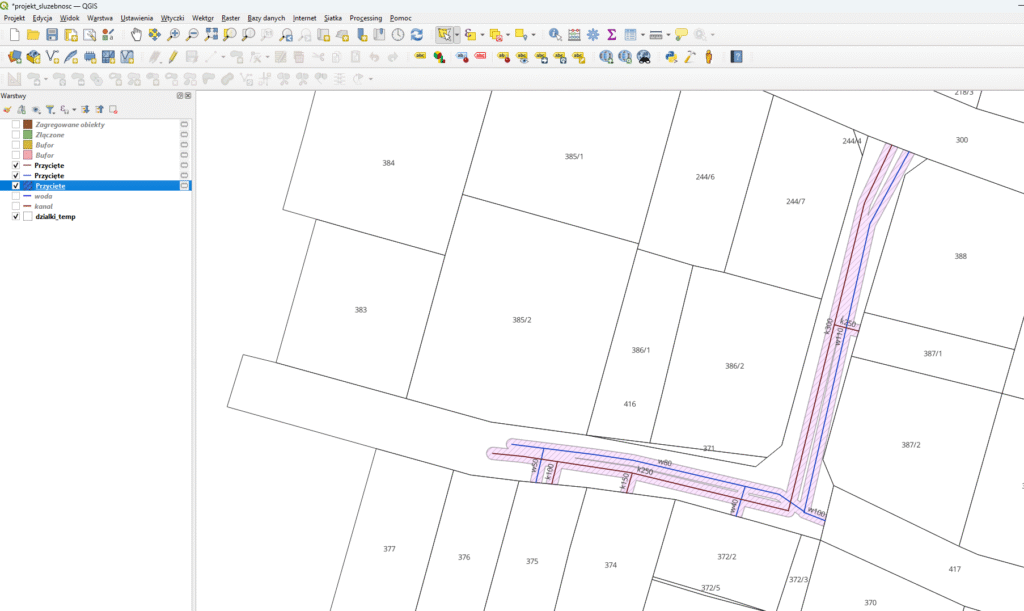1024x611 pixels.
Task: Enable the Zagregowane obiekty layer checkbox
Action: pos(16,125)
